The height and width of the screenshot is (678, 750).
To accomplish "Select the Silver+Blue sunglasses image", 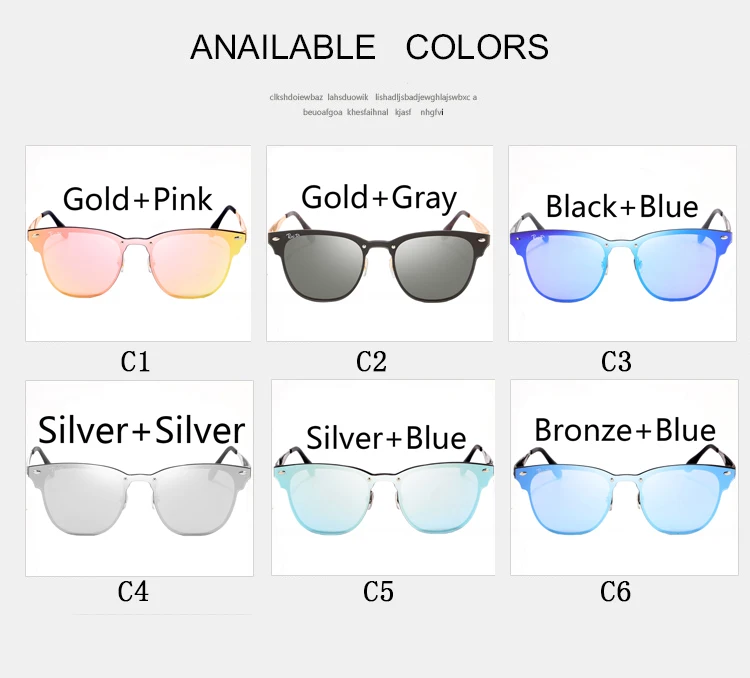I will [x=383, y=478].
